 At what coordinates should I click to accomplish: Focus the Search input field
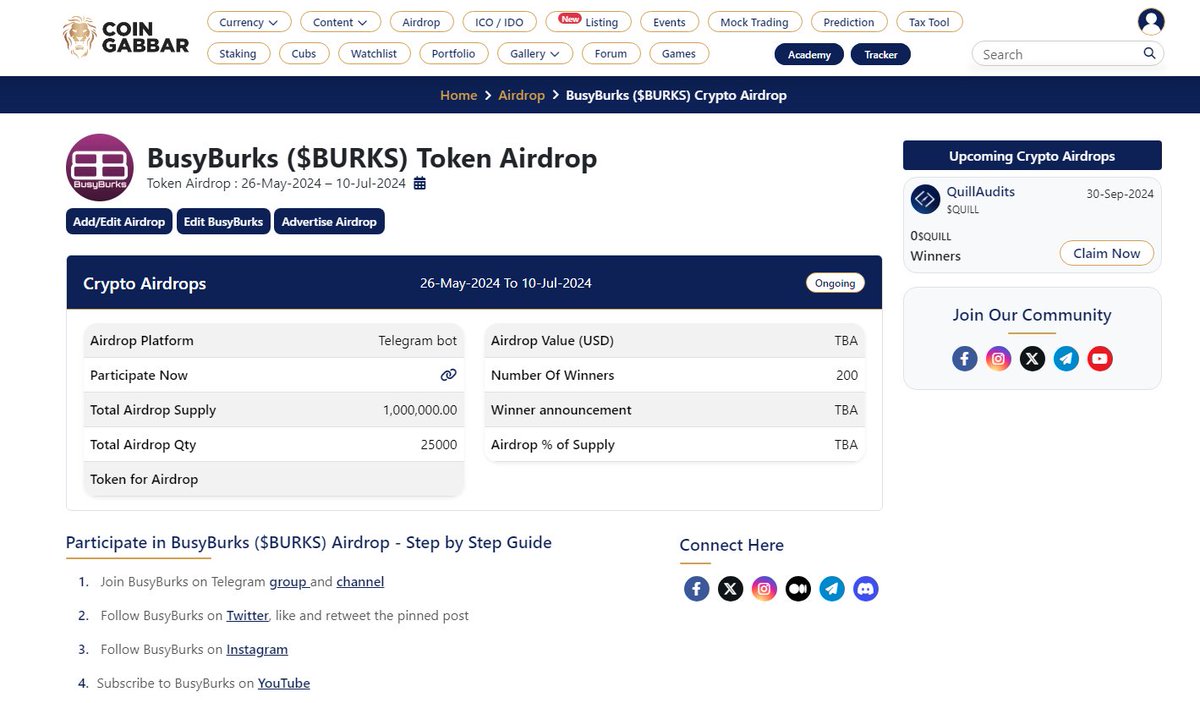tap(1058, 54)
